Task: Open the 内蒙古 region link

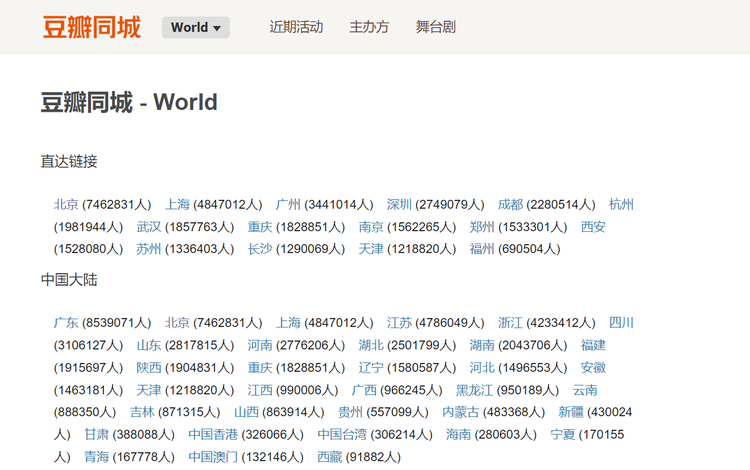Action: point(460,412)
